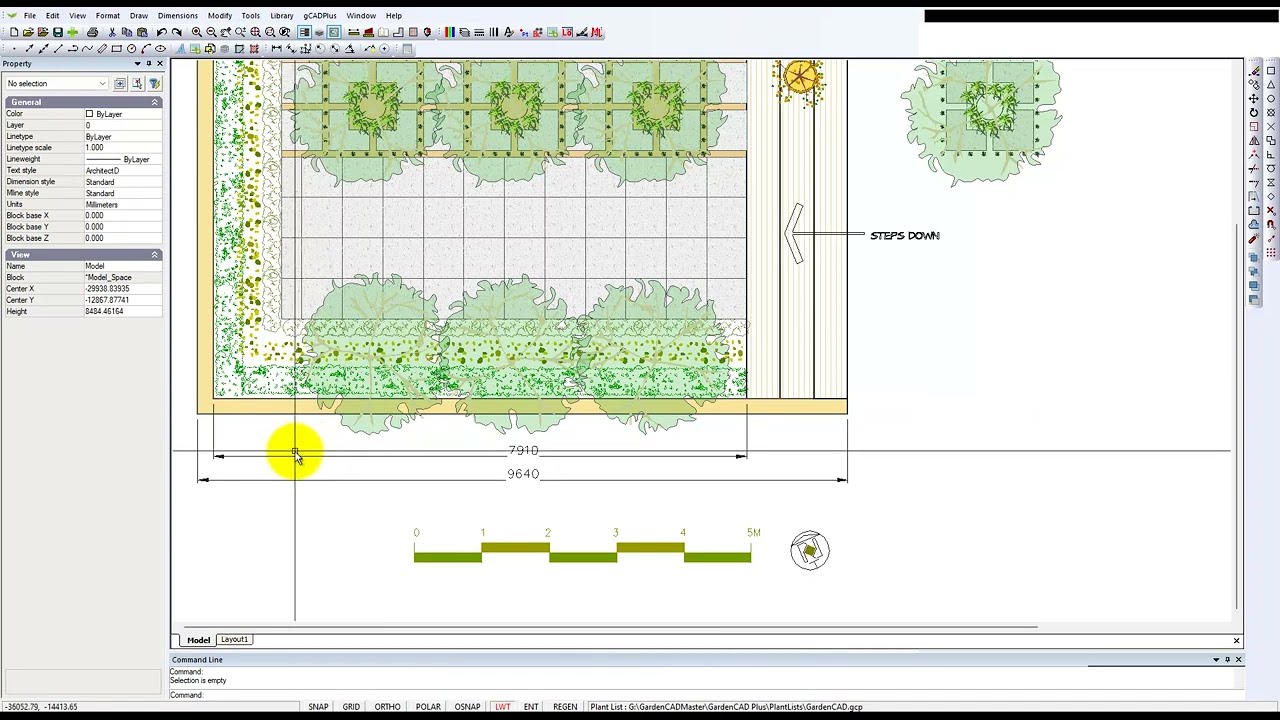The height and width of the screenshot is (720, 1280).
Task: Toggle POLAR mode in status bar
Action: click(428, 707)
